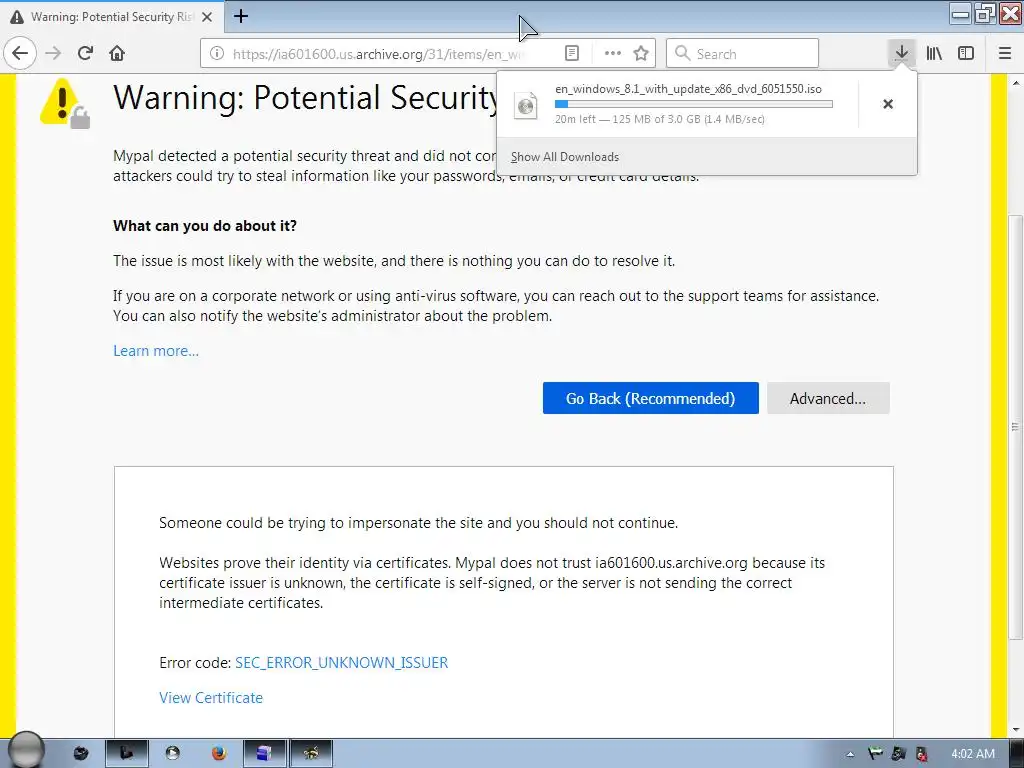This screenshot has height=768, width=1024.
Task: Open the Firefox taskbar icon
Action: (219, 754)
